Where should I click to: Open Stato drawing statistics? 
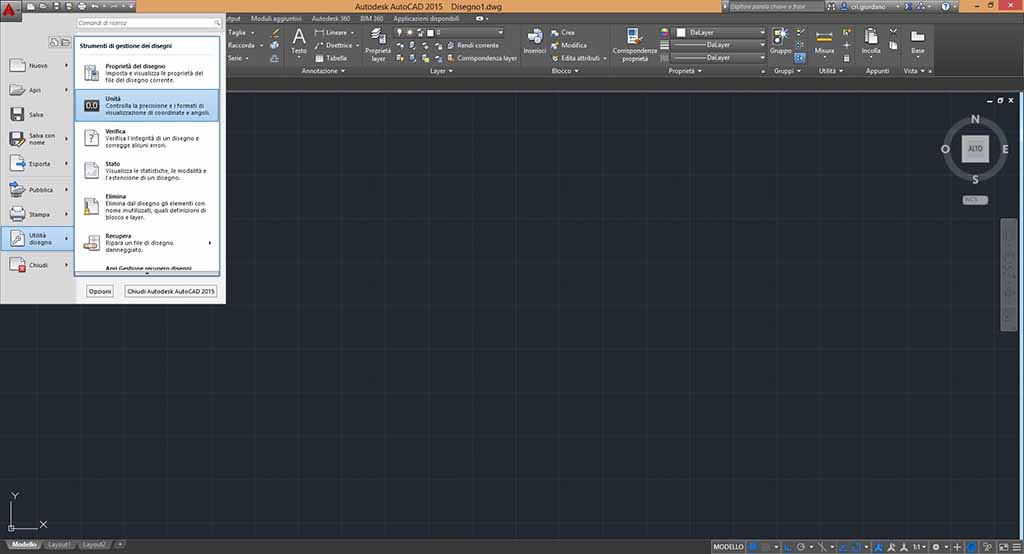(x=147, y=171)
